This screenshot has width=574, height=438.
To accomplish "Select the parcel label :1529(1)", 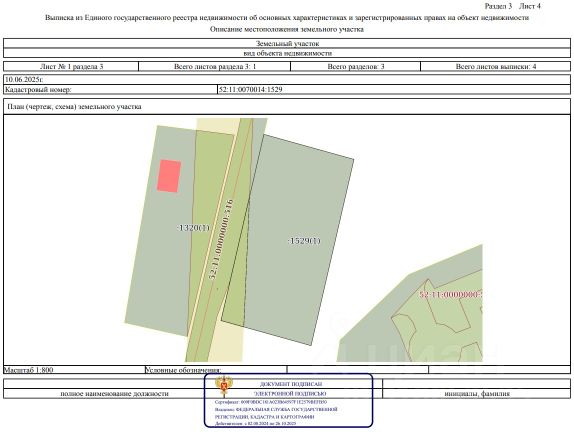I will pos(304,241).
